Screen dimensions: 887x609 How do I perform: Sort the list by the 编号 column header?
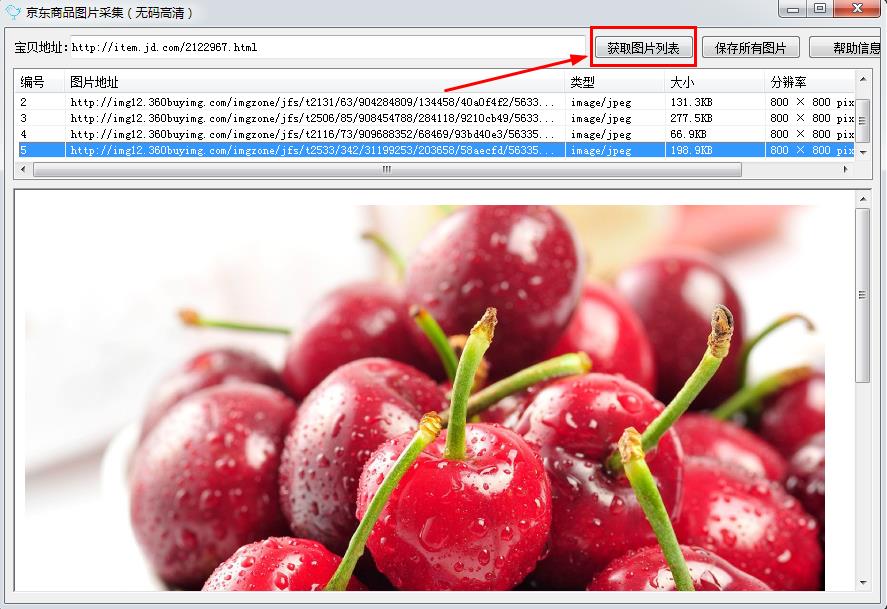40,82
